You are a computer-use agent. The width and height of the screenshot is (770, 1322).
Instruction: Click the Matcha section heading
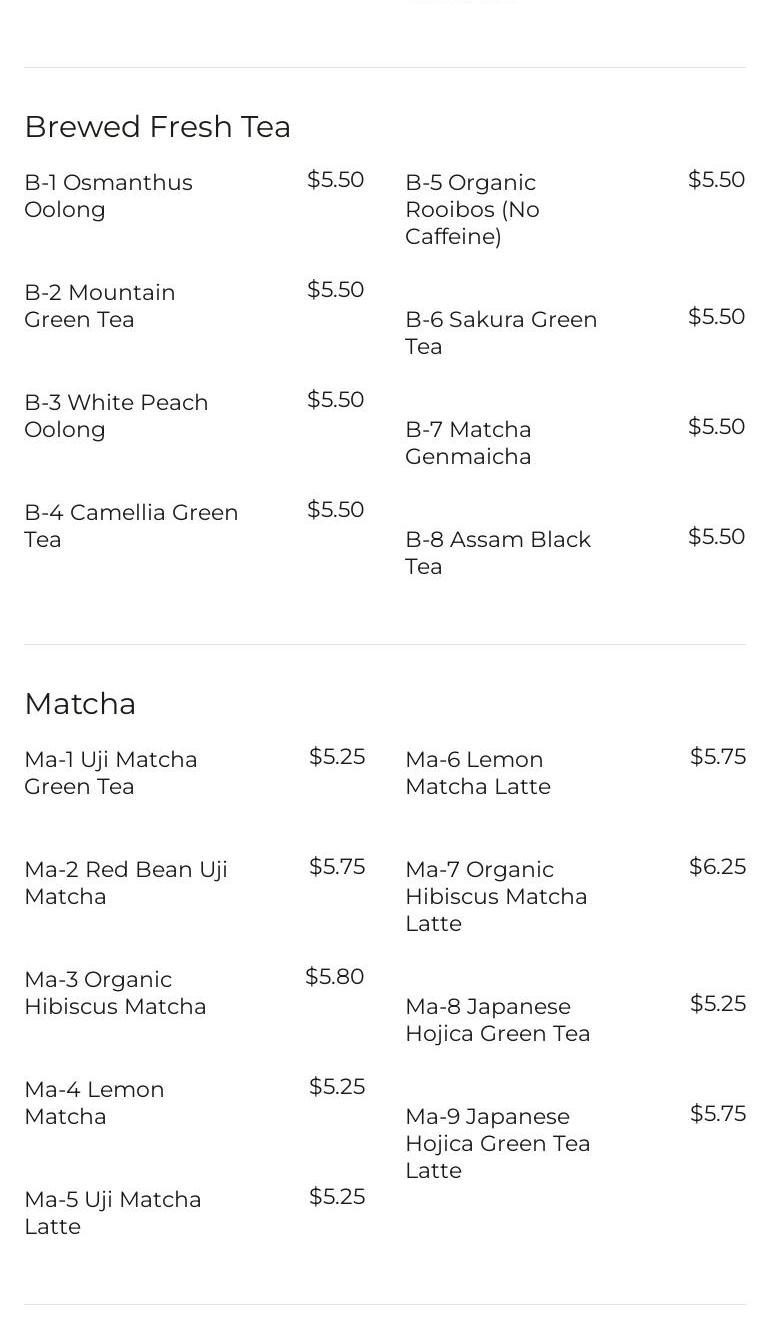point(80,704)
